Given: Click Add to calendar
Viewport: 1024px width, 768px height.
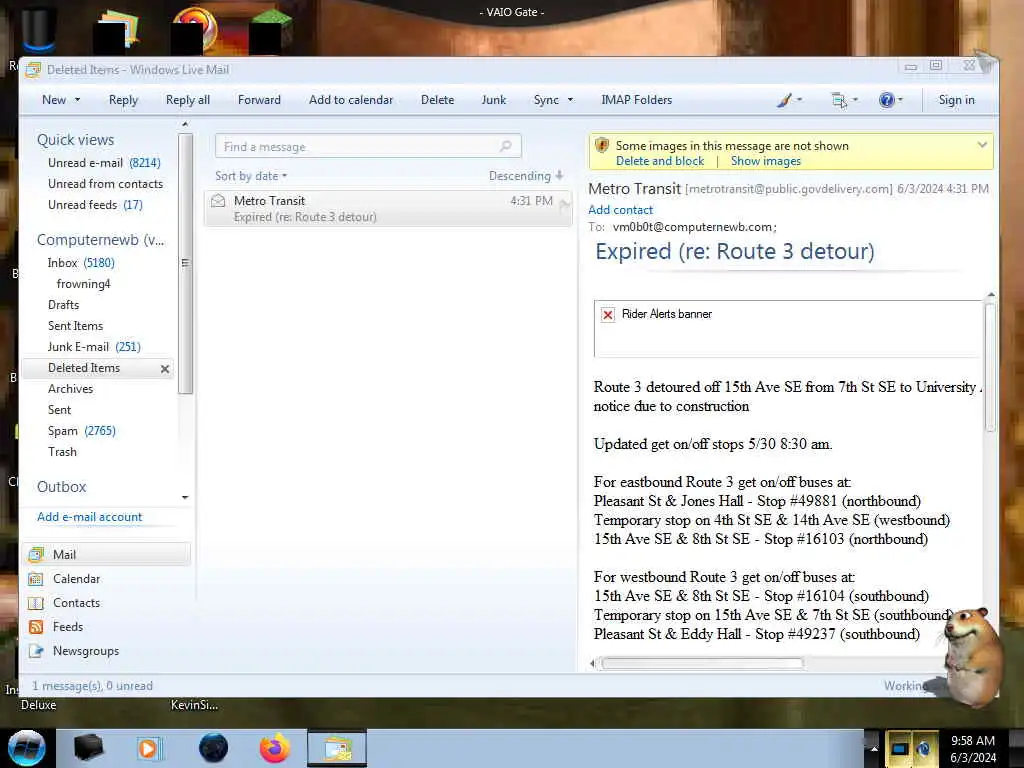Looking at the screenshot, I should pos(351,100).
